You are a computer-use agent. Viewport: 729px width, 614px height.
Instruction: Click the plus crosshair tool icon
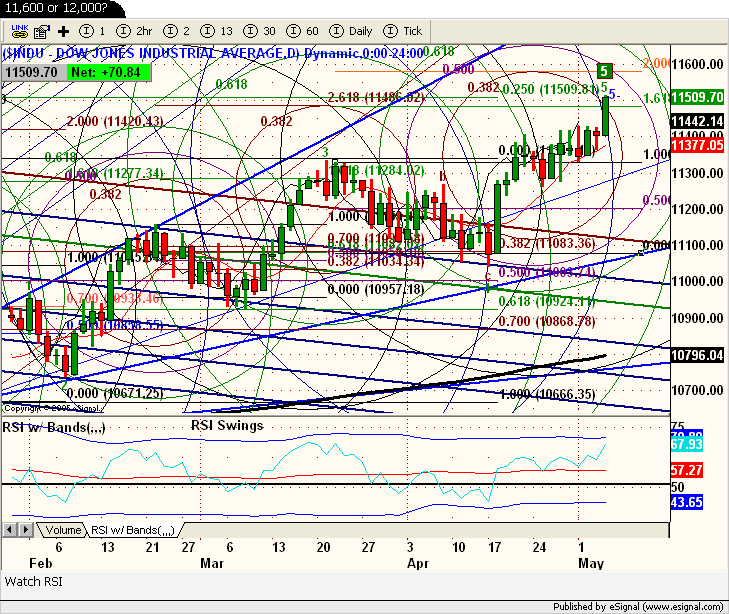point(63,31)
